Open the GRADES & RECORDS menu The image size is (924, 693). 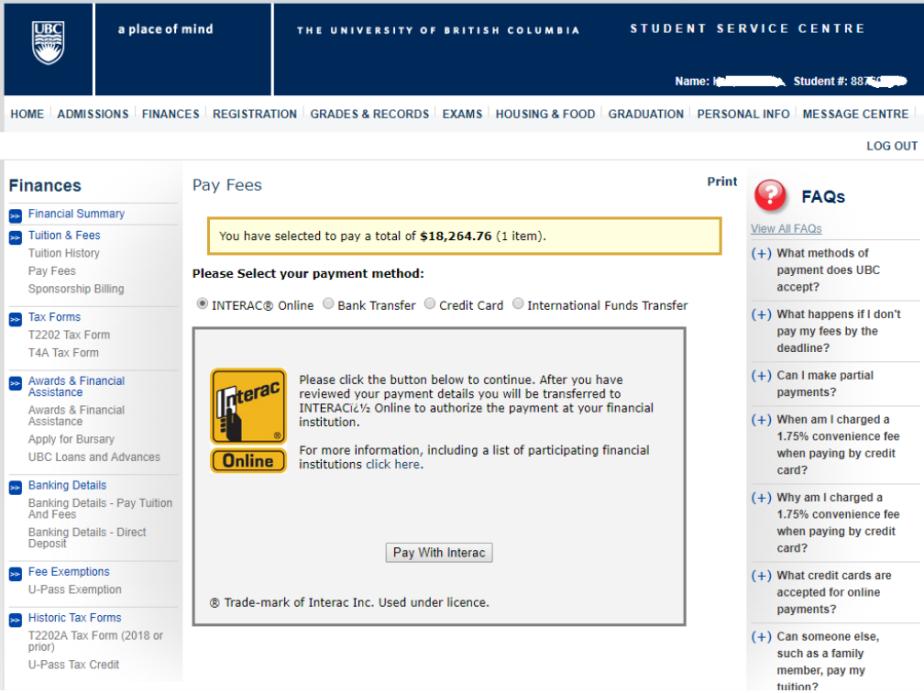[x=369, y=114]
